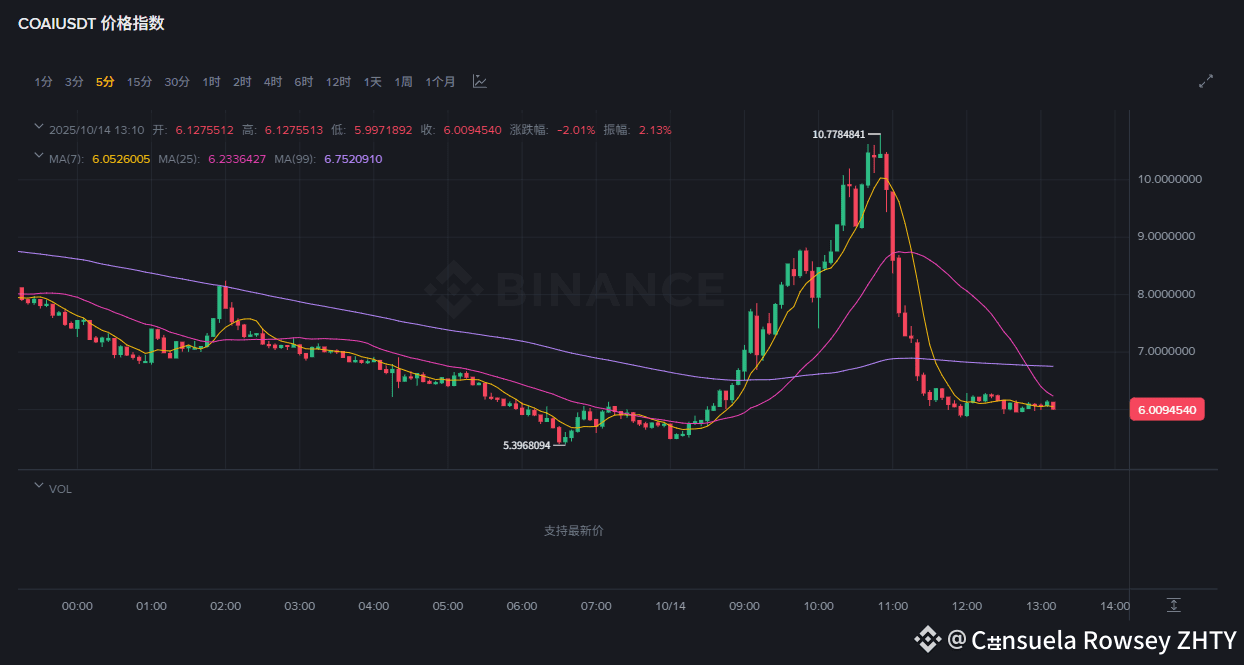1244x665 pixels.
Task: Collapse the VOL panel chevron
Action: [39, 486]
